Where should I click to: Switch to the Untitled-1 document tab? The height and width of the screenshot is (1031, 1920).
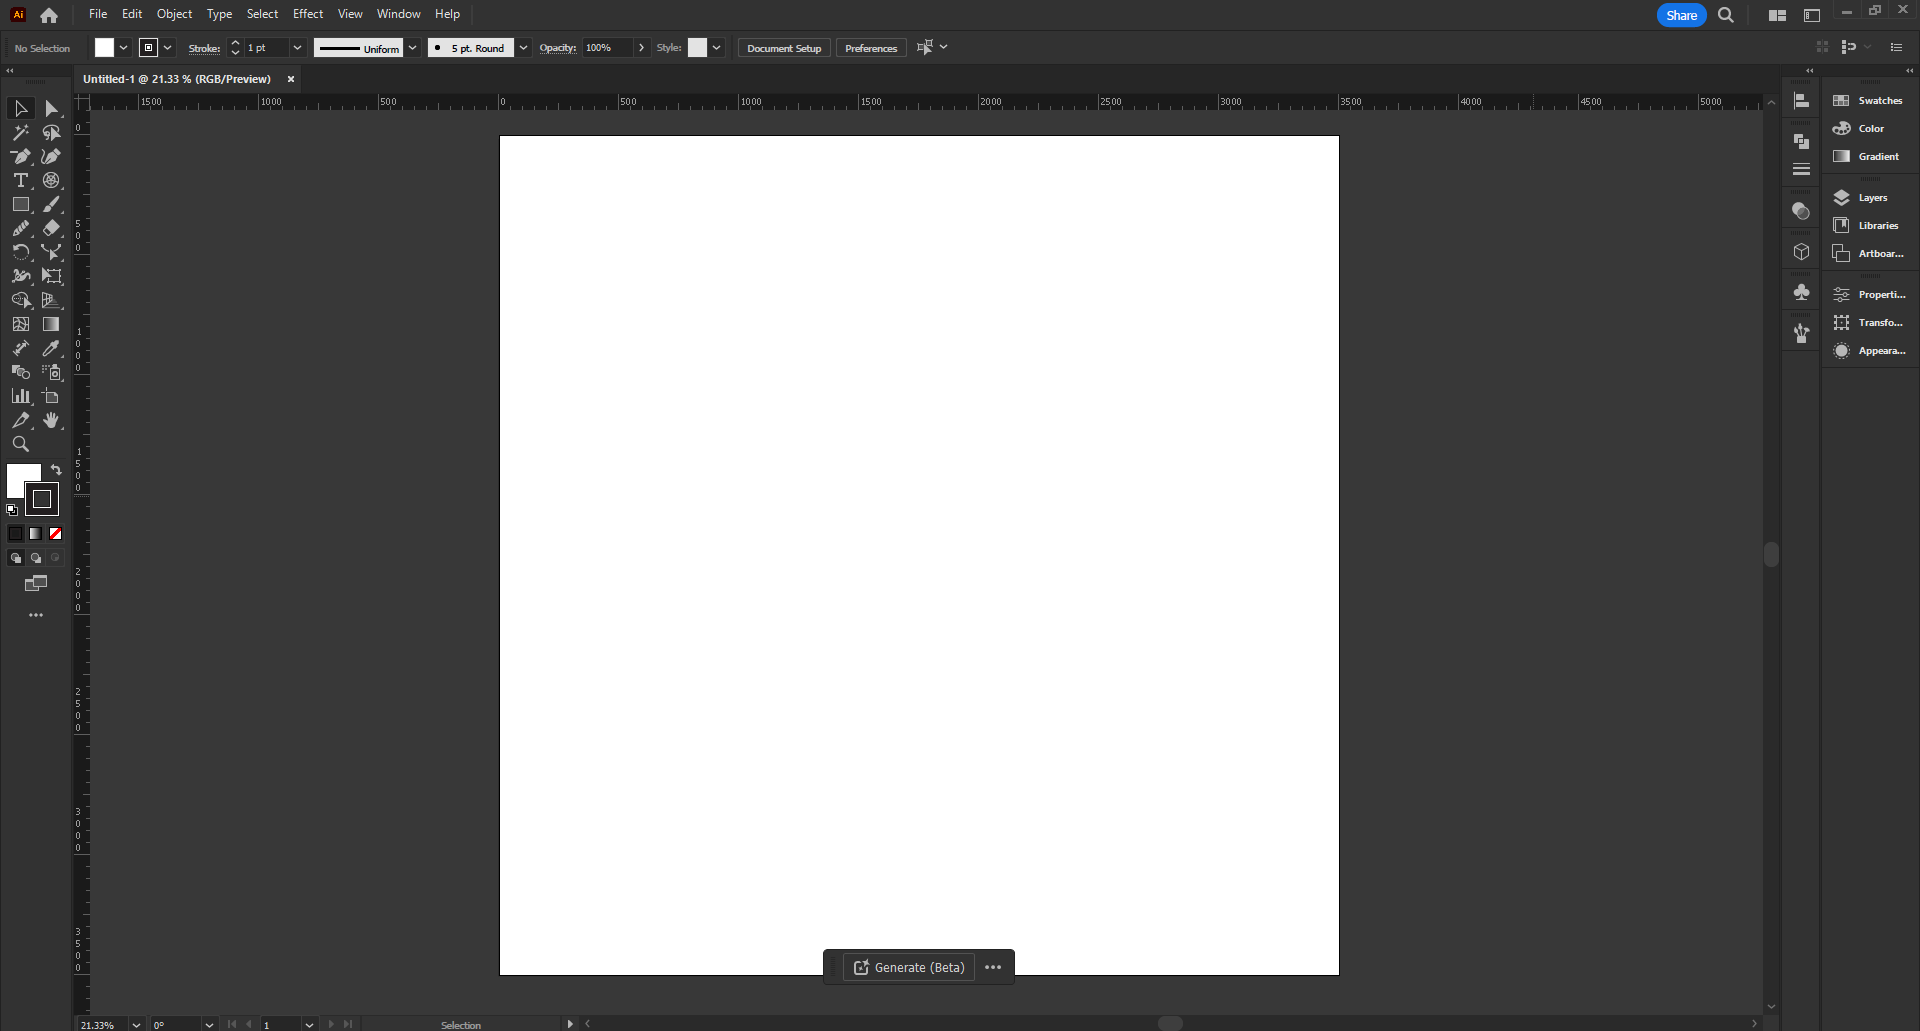point(177,79)
